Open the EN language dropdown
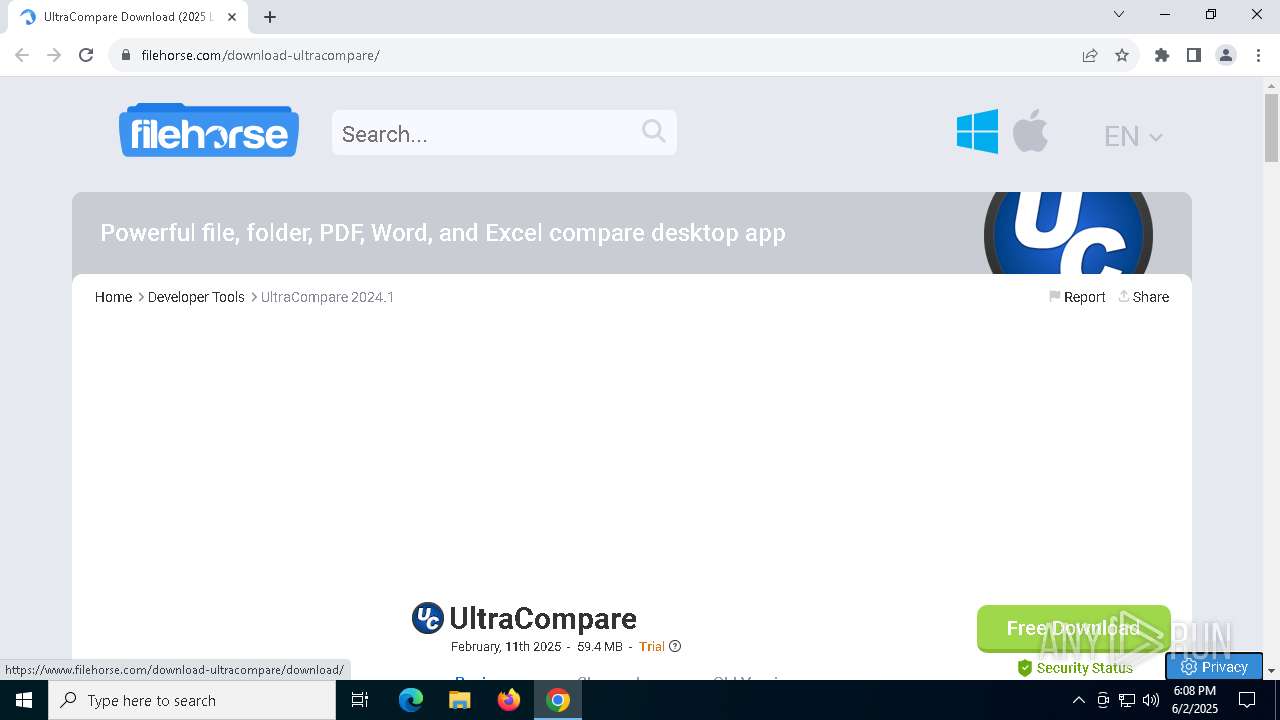The height and width of the screenshot is (720, 1280). pyautogui.click(x=1133, y=136)
